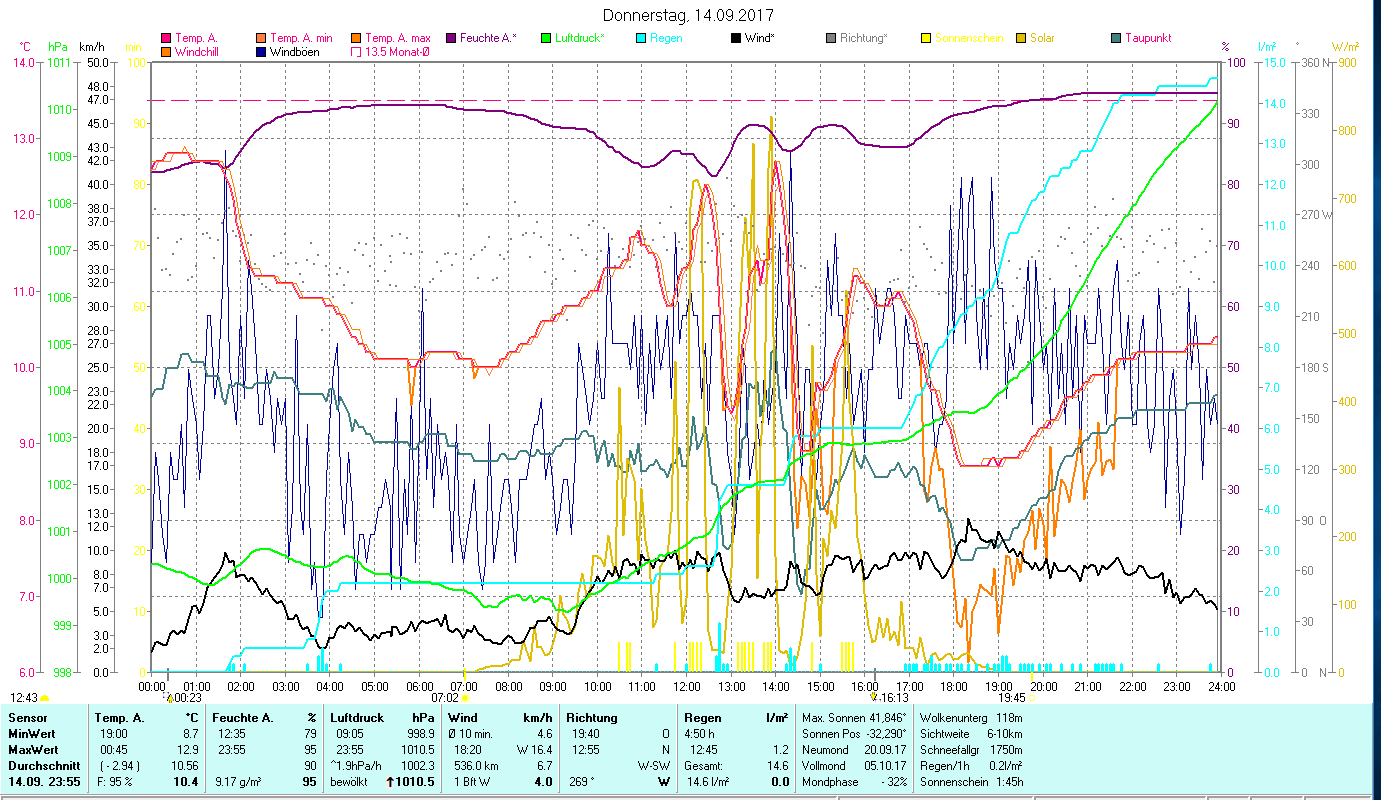Image resolution: width=1381 pixels, height=800 pixels.
Task: Click the Schneefallgr 1750m entry
Action: coord(971,750)
